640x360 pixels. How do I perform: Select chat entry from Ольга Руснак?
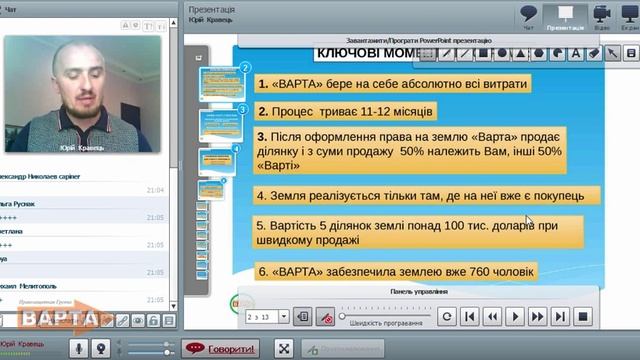(84, 211)
